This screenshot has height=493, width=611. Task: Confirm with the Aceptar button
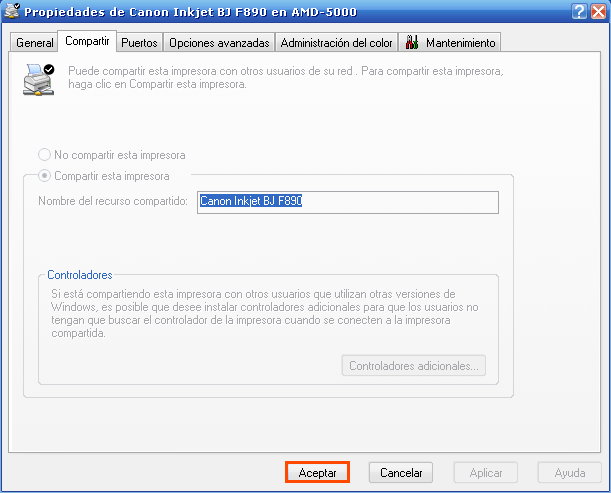coord(317,472)
